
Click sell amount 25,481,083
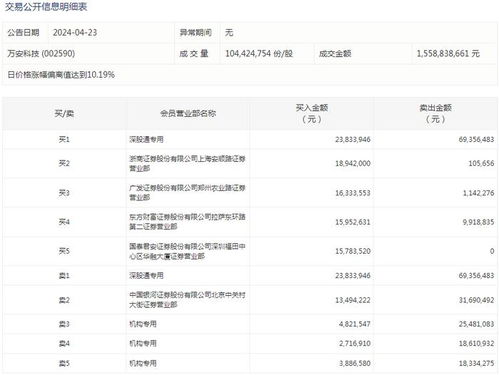pos(476,324)
